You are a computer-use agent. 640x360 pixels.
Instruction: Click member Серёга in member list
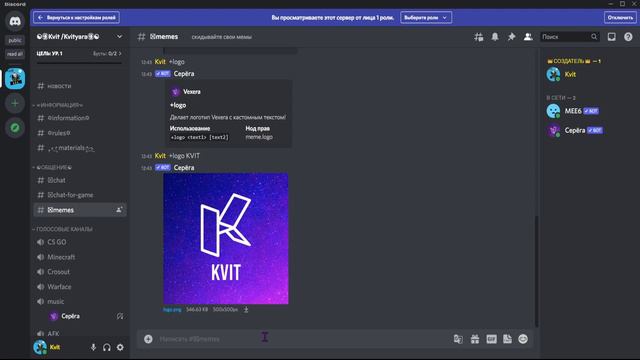588,131
